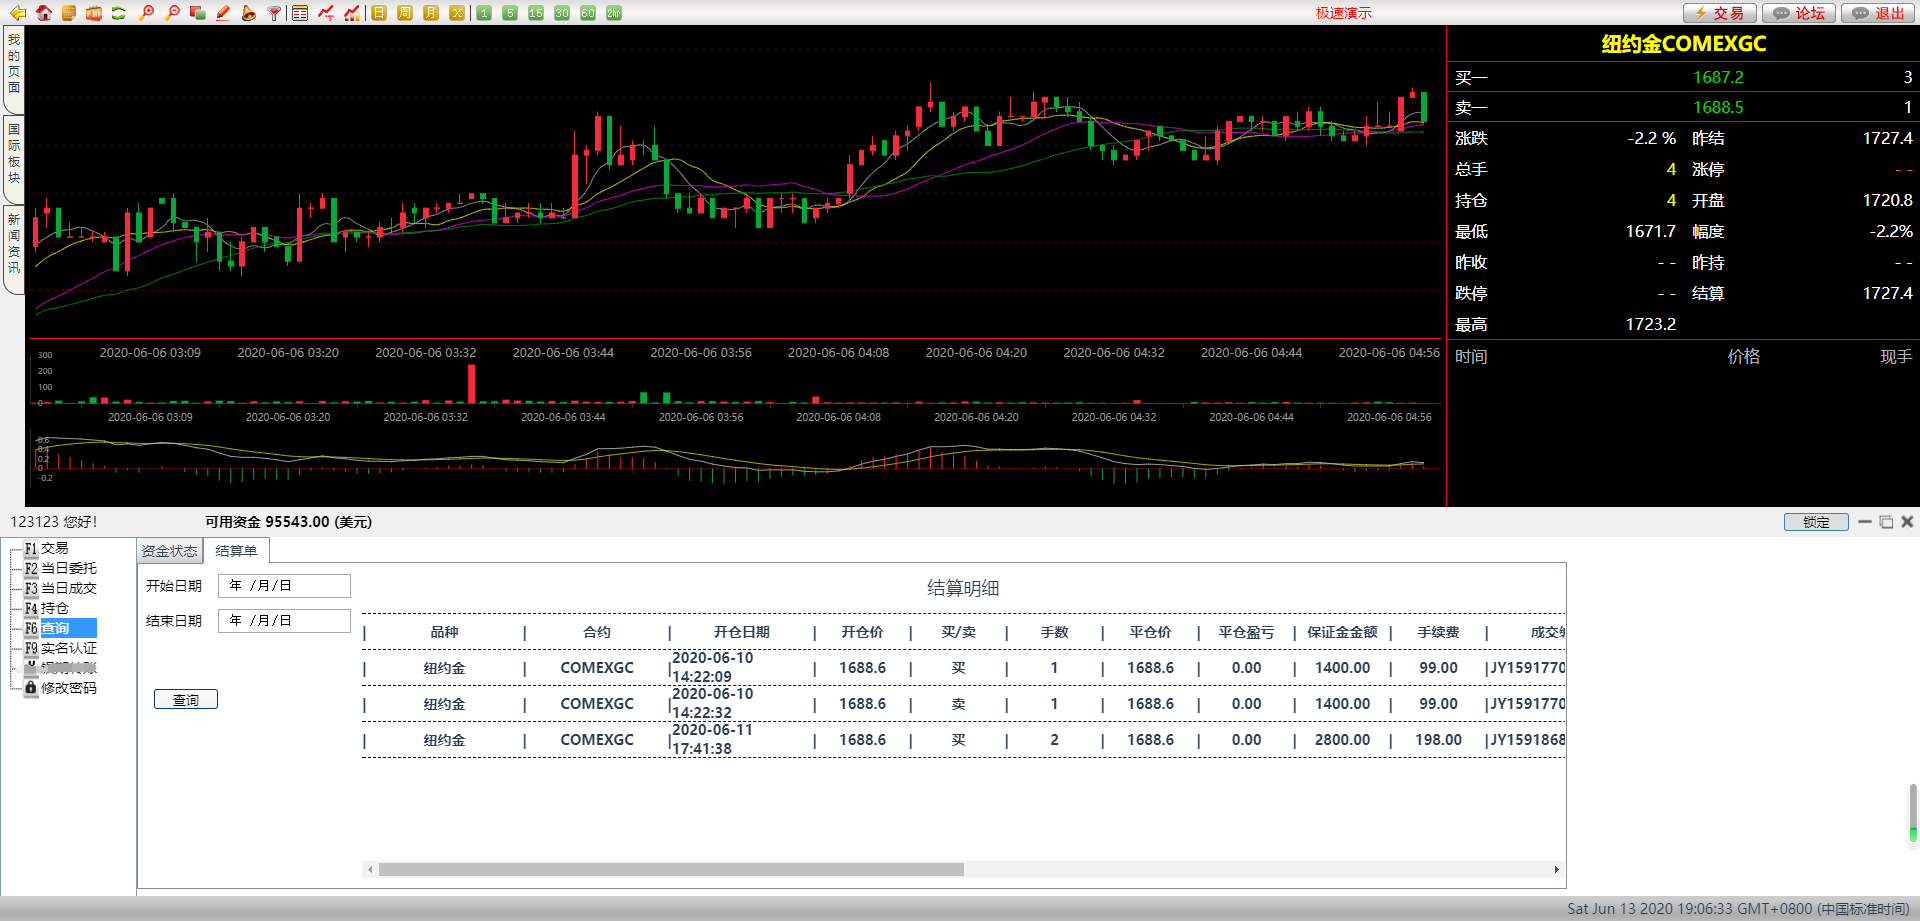Select the red pencil drawing tool
Image resolution: width=1920 pixels, height=921 pixels.
(223, 13)
